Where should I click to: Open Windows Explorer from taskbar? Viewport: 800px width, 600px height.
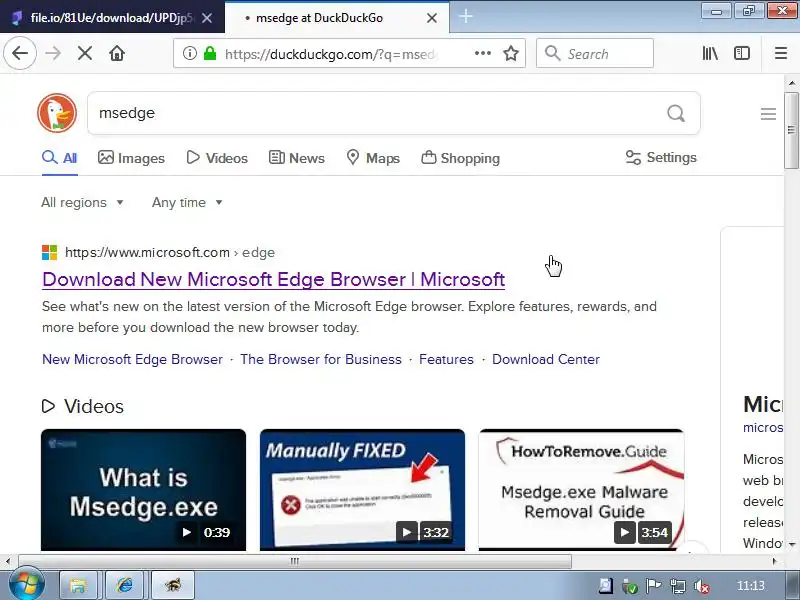79,585
